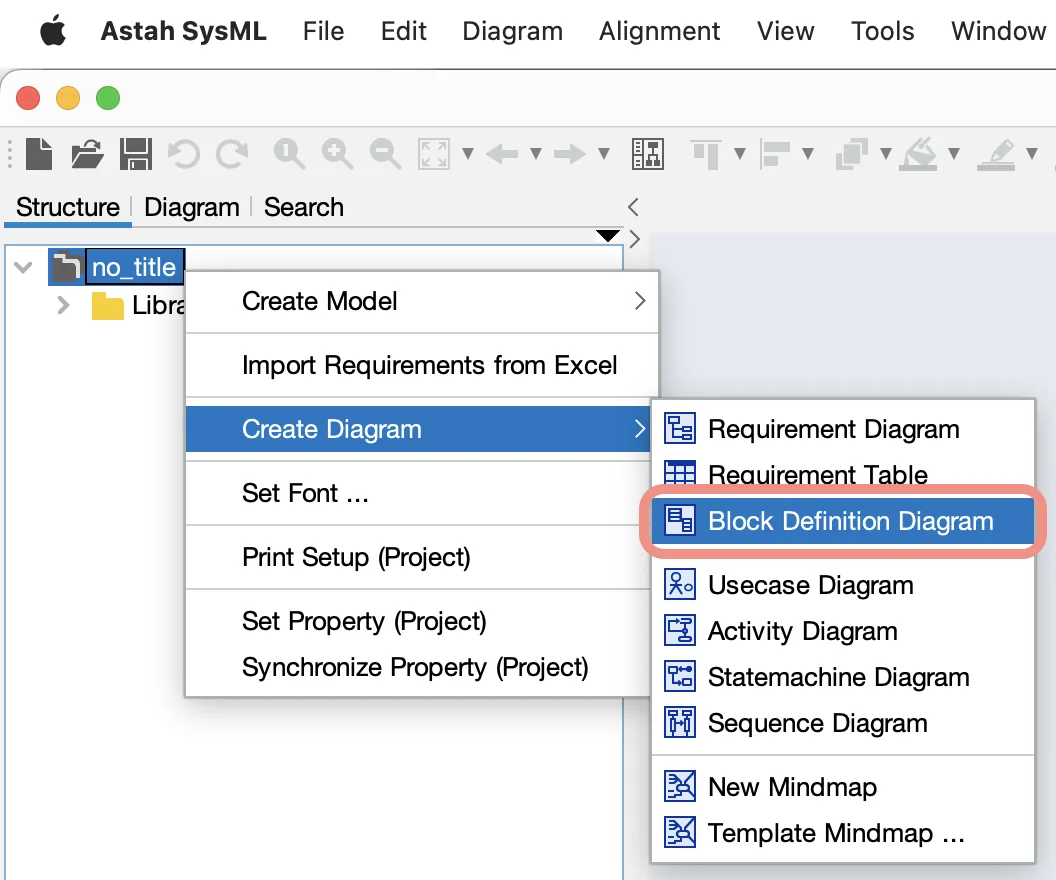Collapse the no_title project tree node
Image resolution: width=1056 pixels, height=880 pixels.
pos(24,267)
